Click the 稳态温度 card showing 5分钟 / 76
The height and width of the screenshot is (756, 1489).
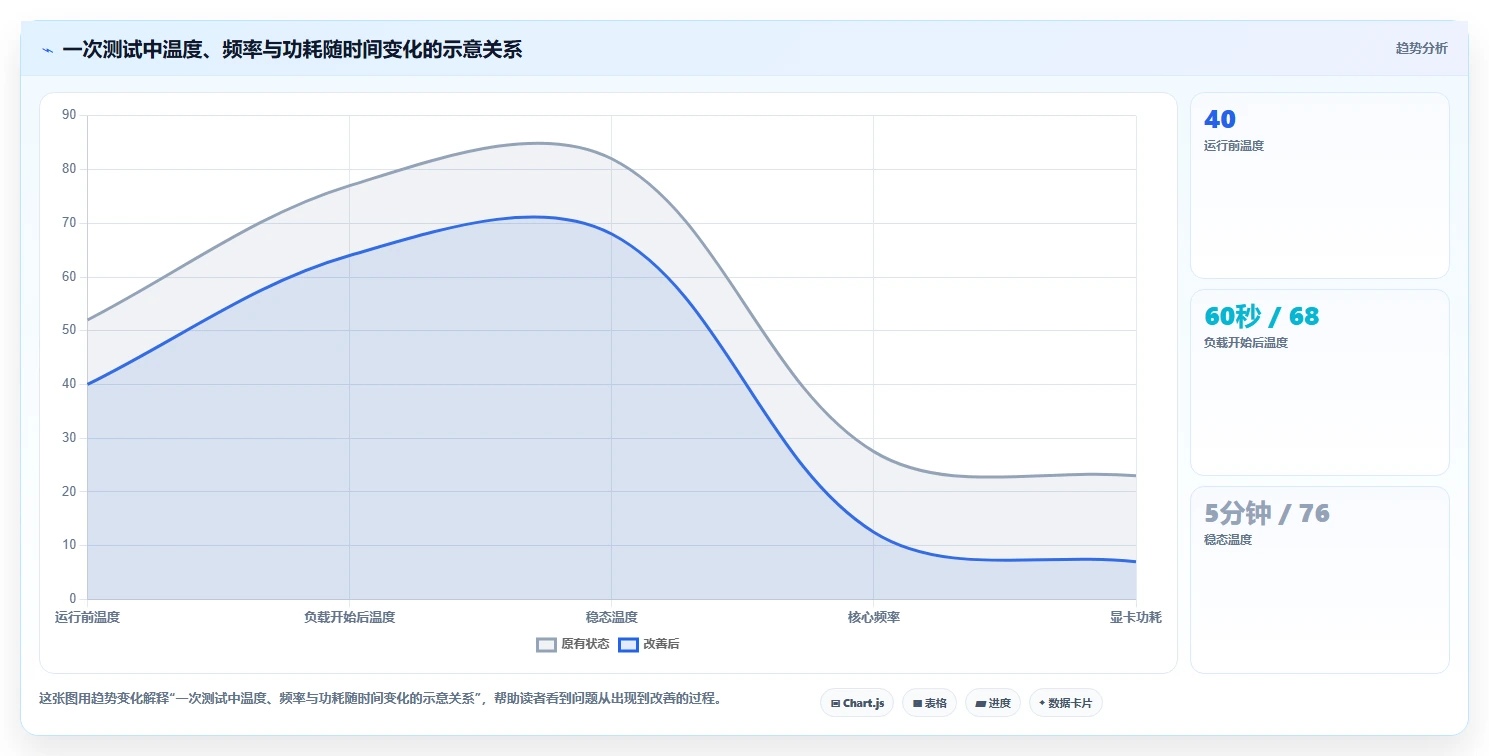[1319, 580]
